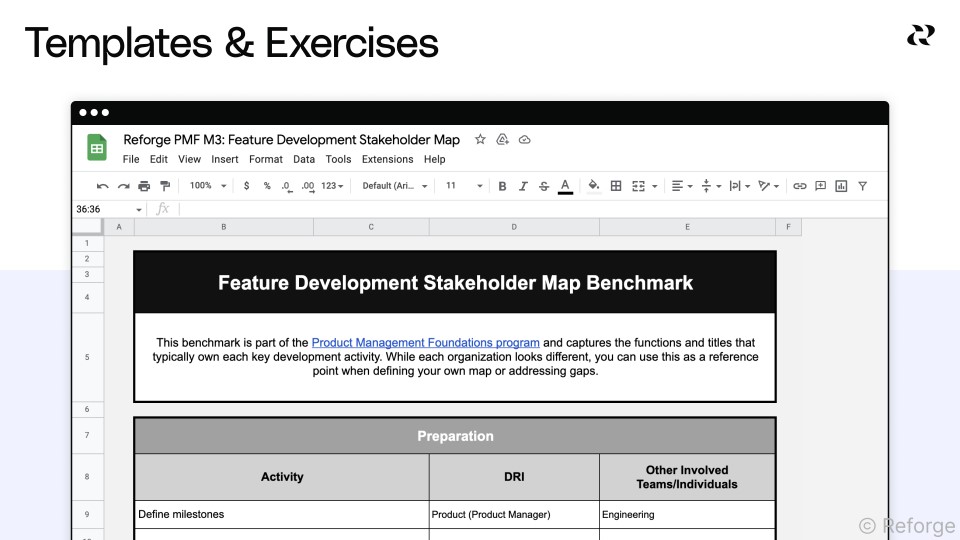The image size is (960, 540).
Task: Format as percent
Action: click(267, 186)
